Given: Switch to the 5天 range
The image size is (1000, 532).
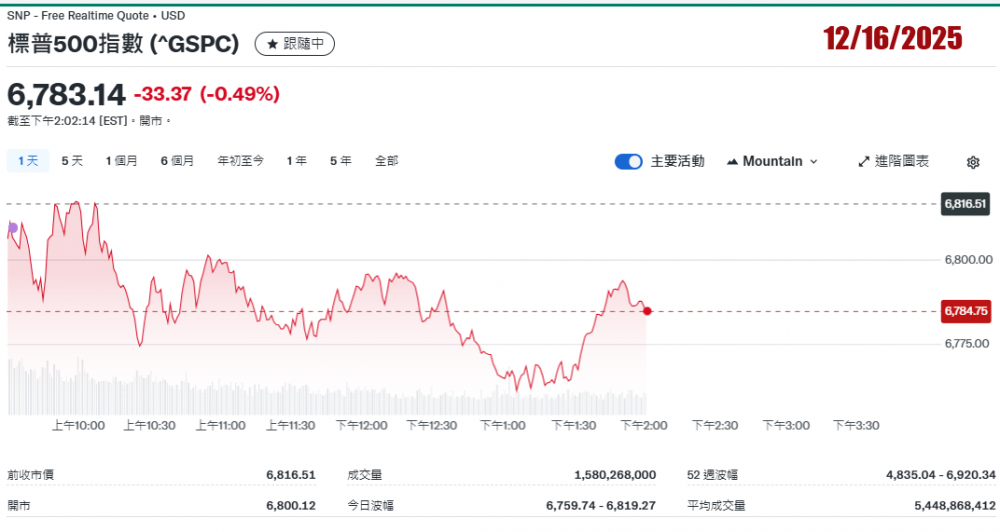Looking at the screenshot, I should point(72,161).
